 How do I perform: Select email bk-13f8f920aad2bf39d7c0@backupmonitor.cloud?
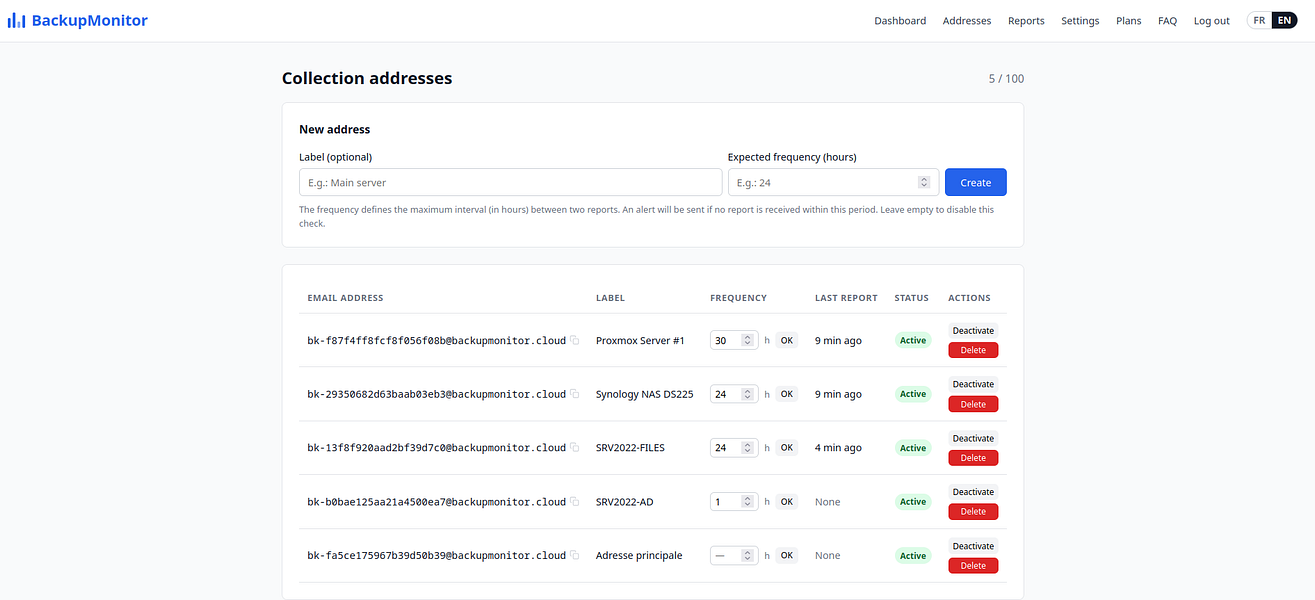point(437,448)
